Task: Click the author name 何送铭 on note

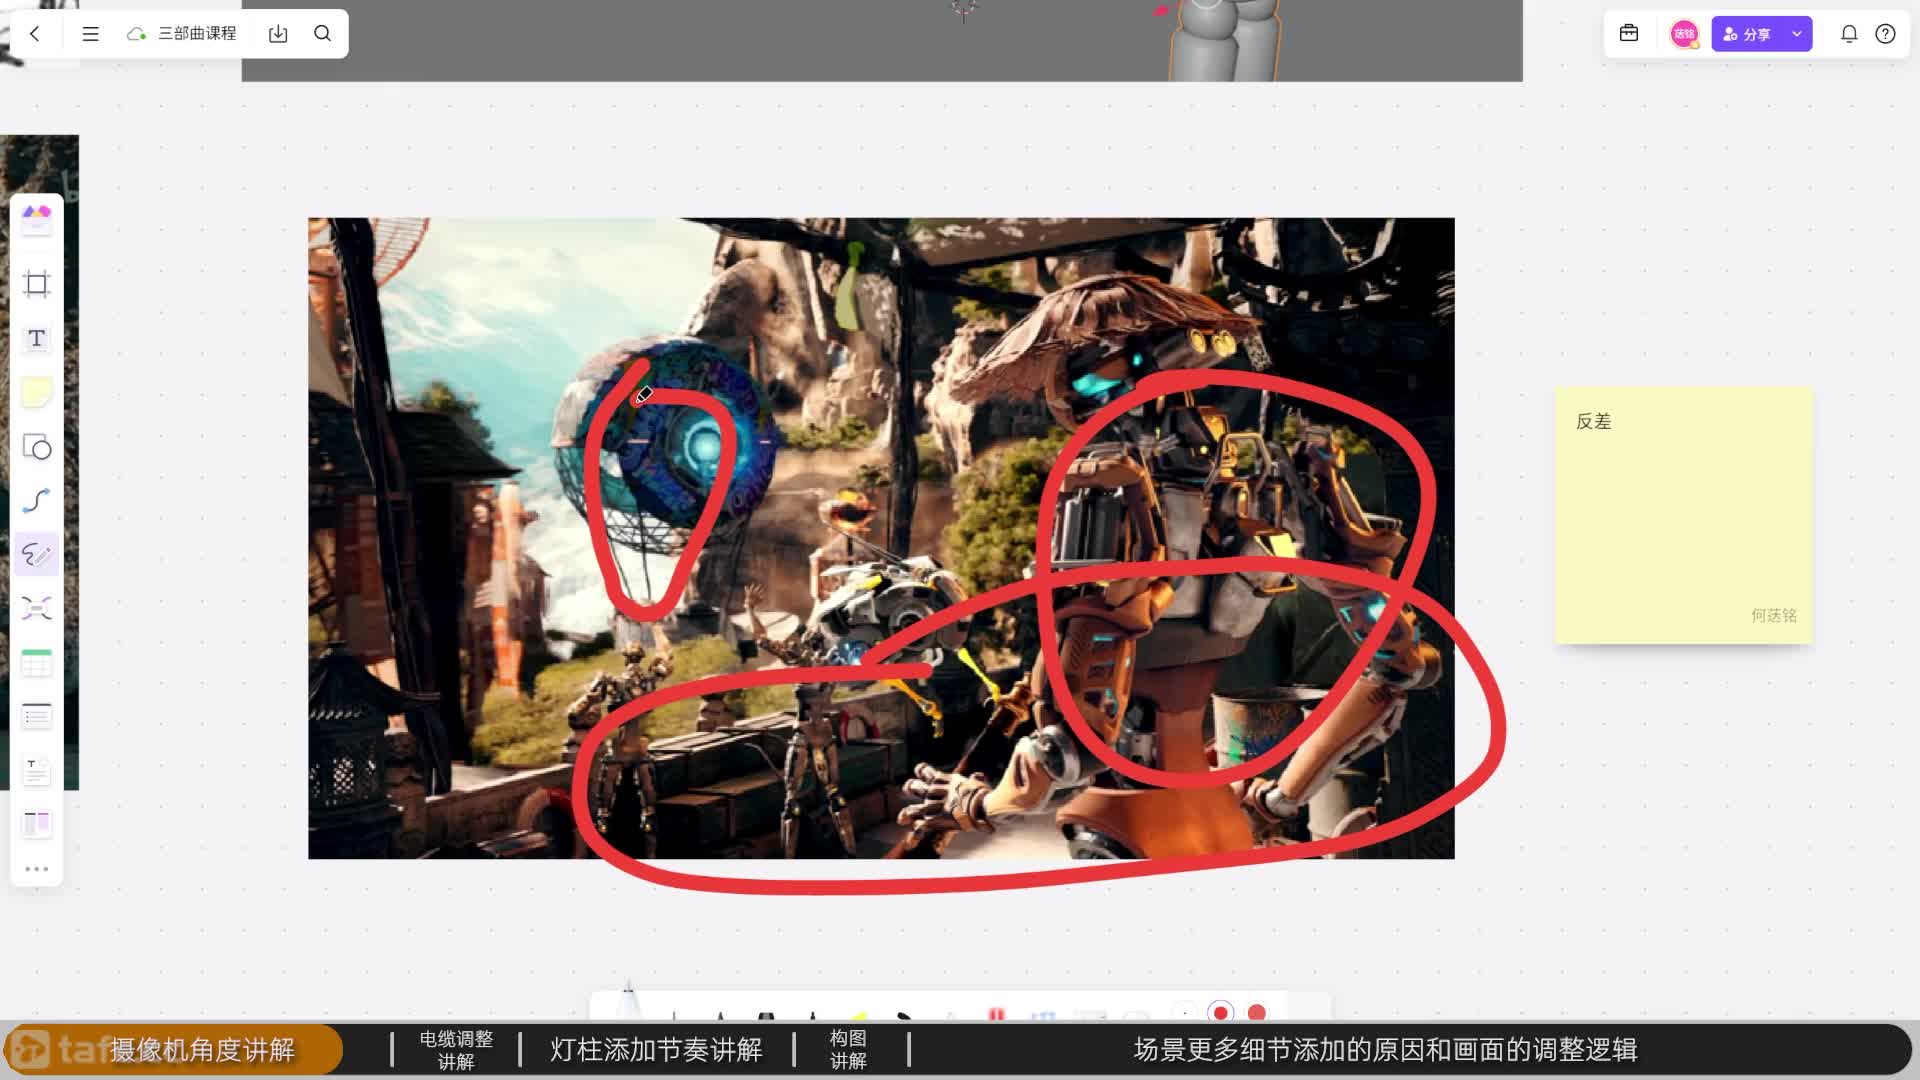Action: click(x=1773, y=615)
